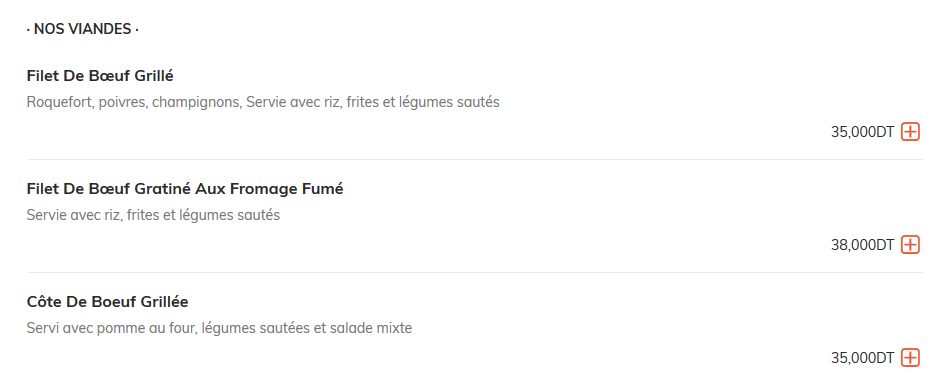Click the Roquefort, poivres, champignons description
Viewport: 949px width, 392px height.
tap(263, 102)
